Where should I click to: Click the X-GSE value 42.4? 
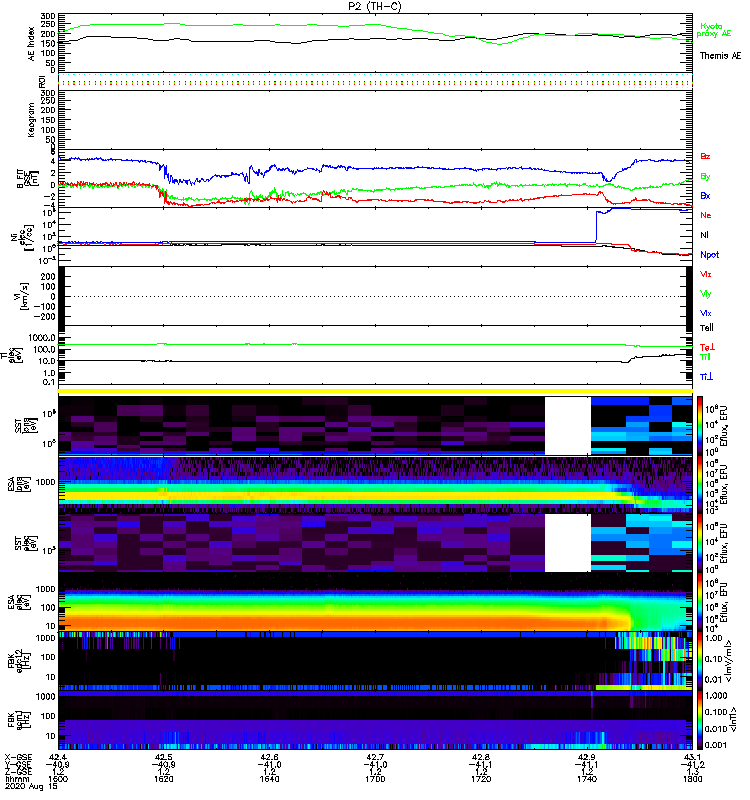(x=58, y=757)
